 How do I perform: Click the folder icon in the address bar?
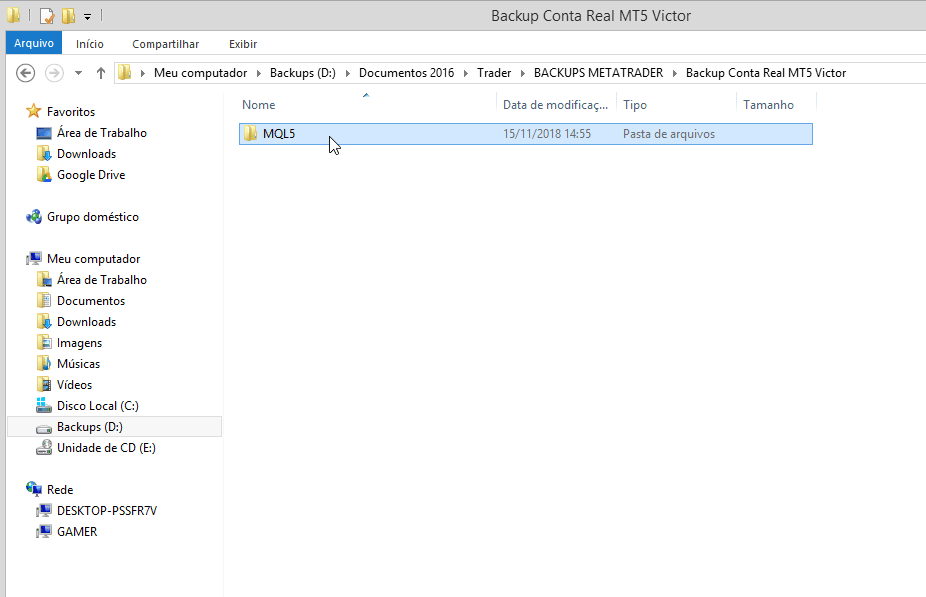point(125,73)
